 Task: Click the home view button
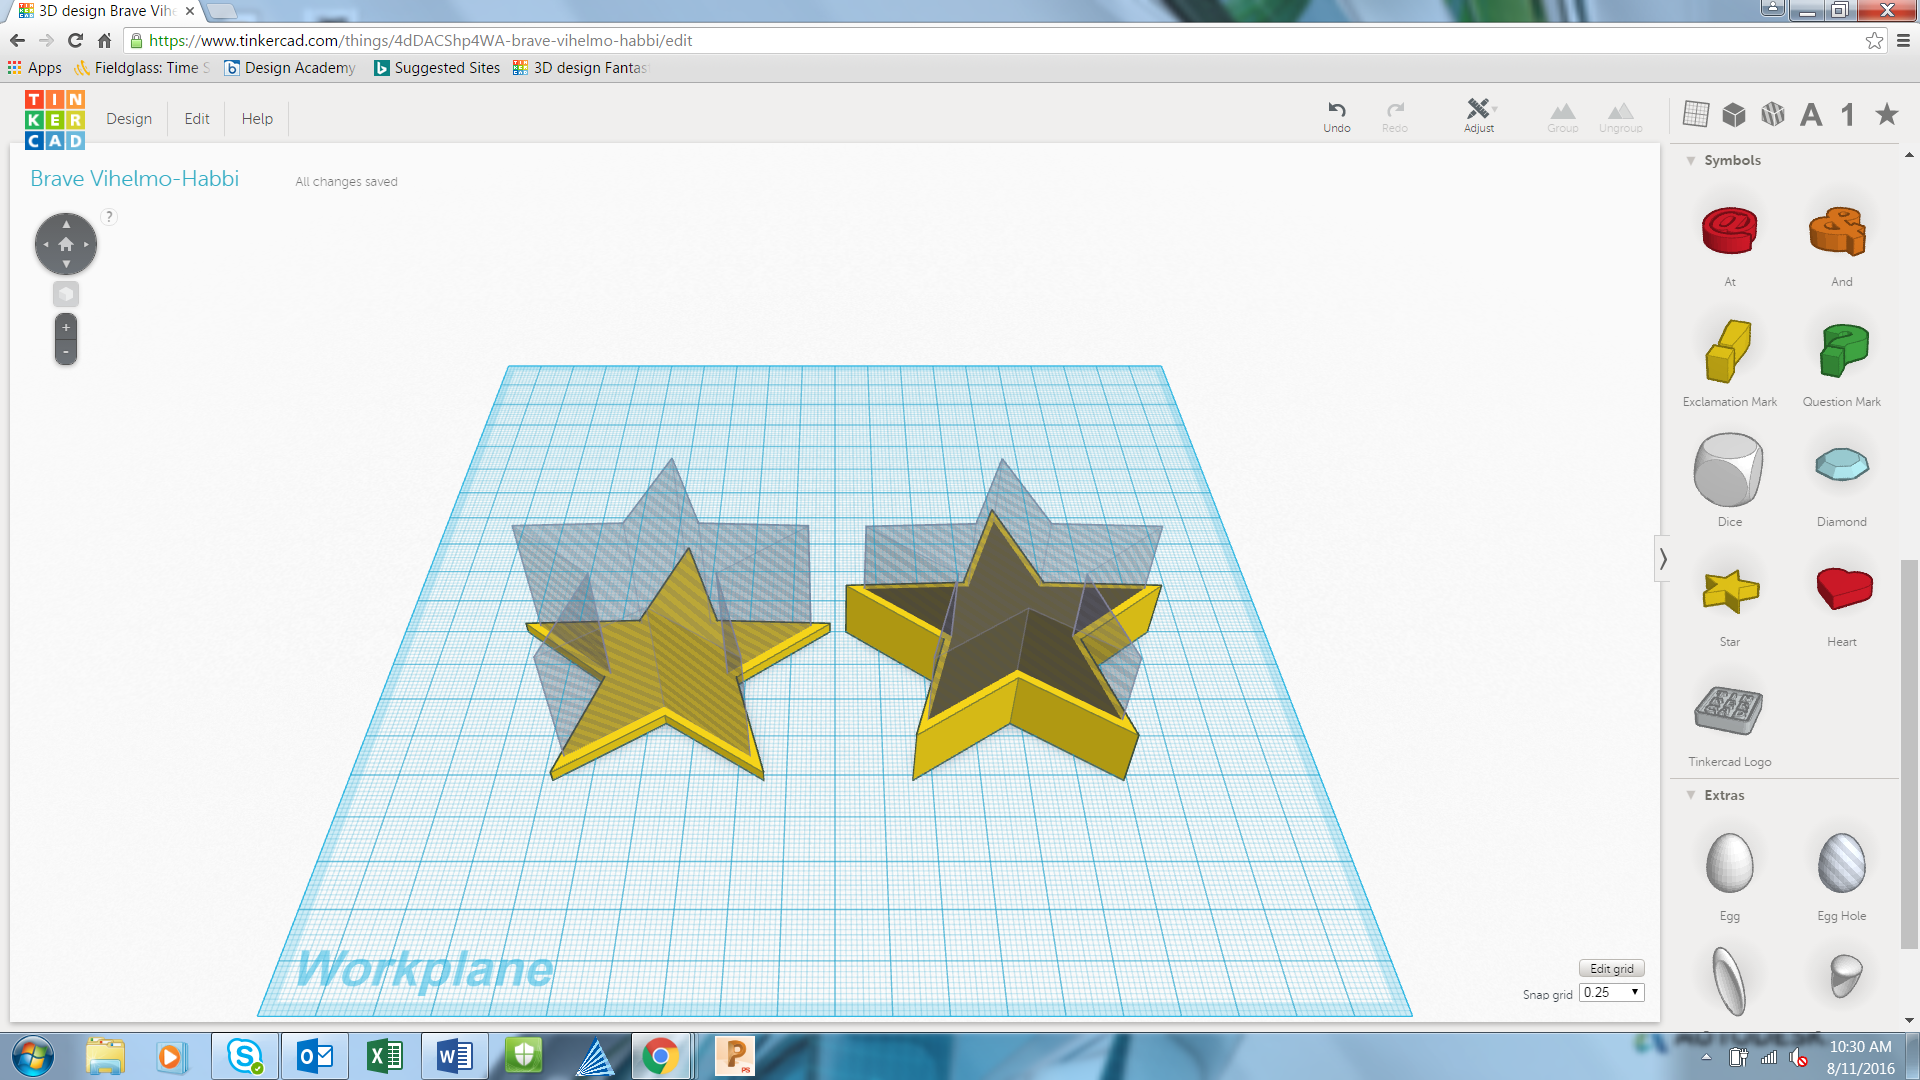[66, 244]
